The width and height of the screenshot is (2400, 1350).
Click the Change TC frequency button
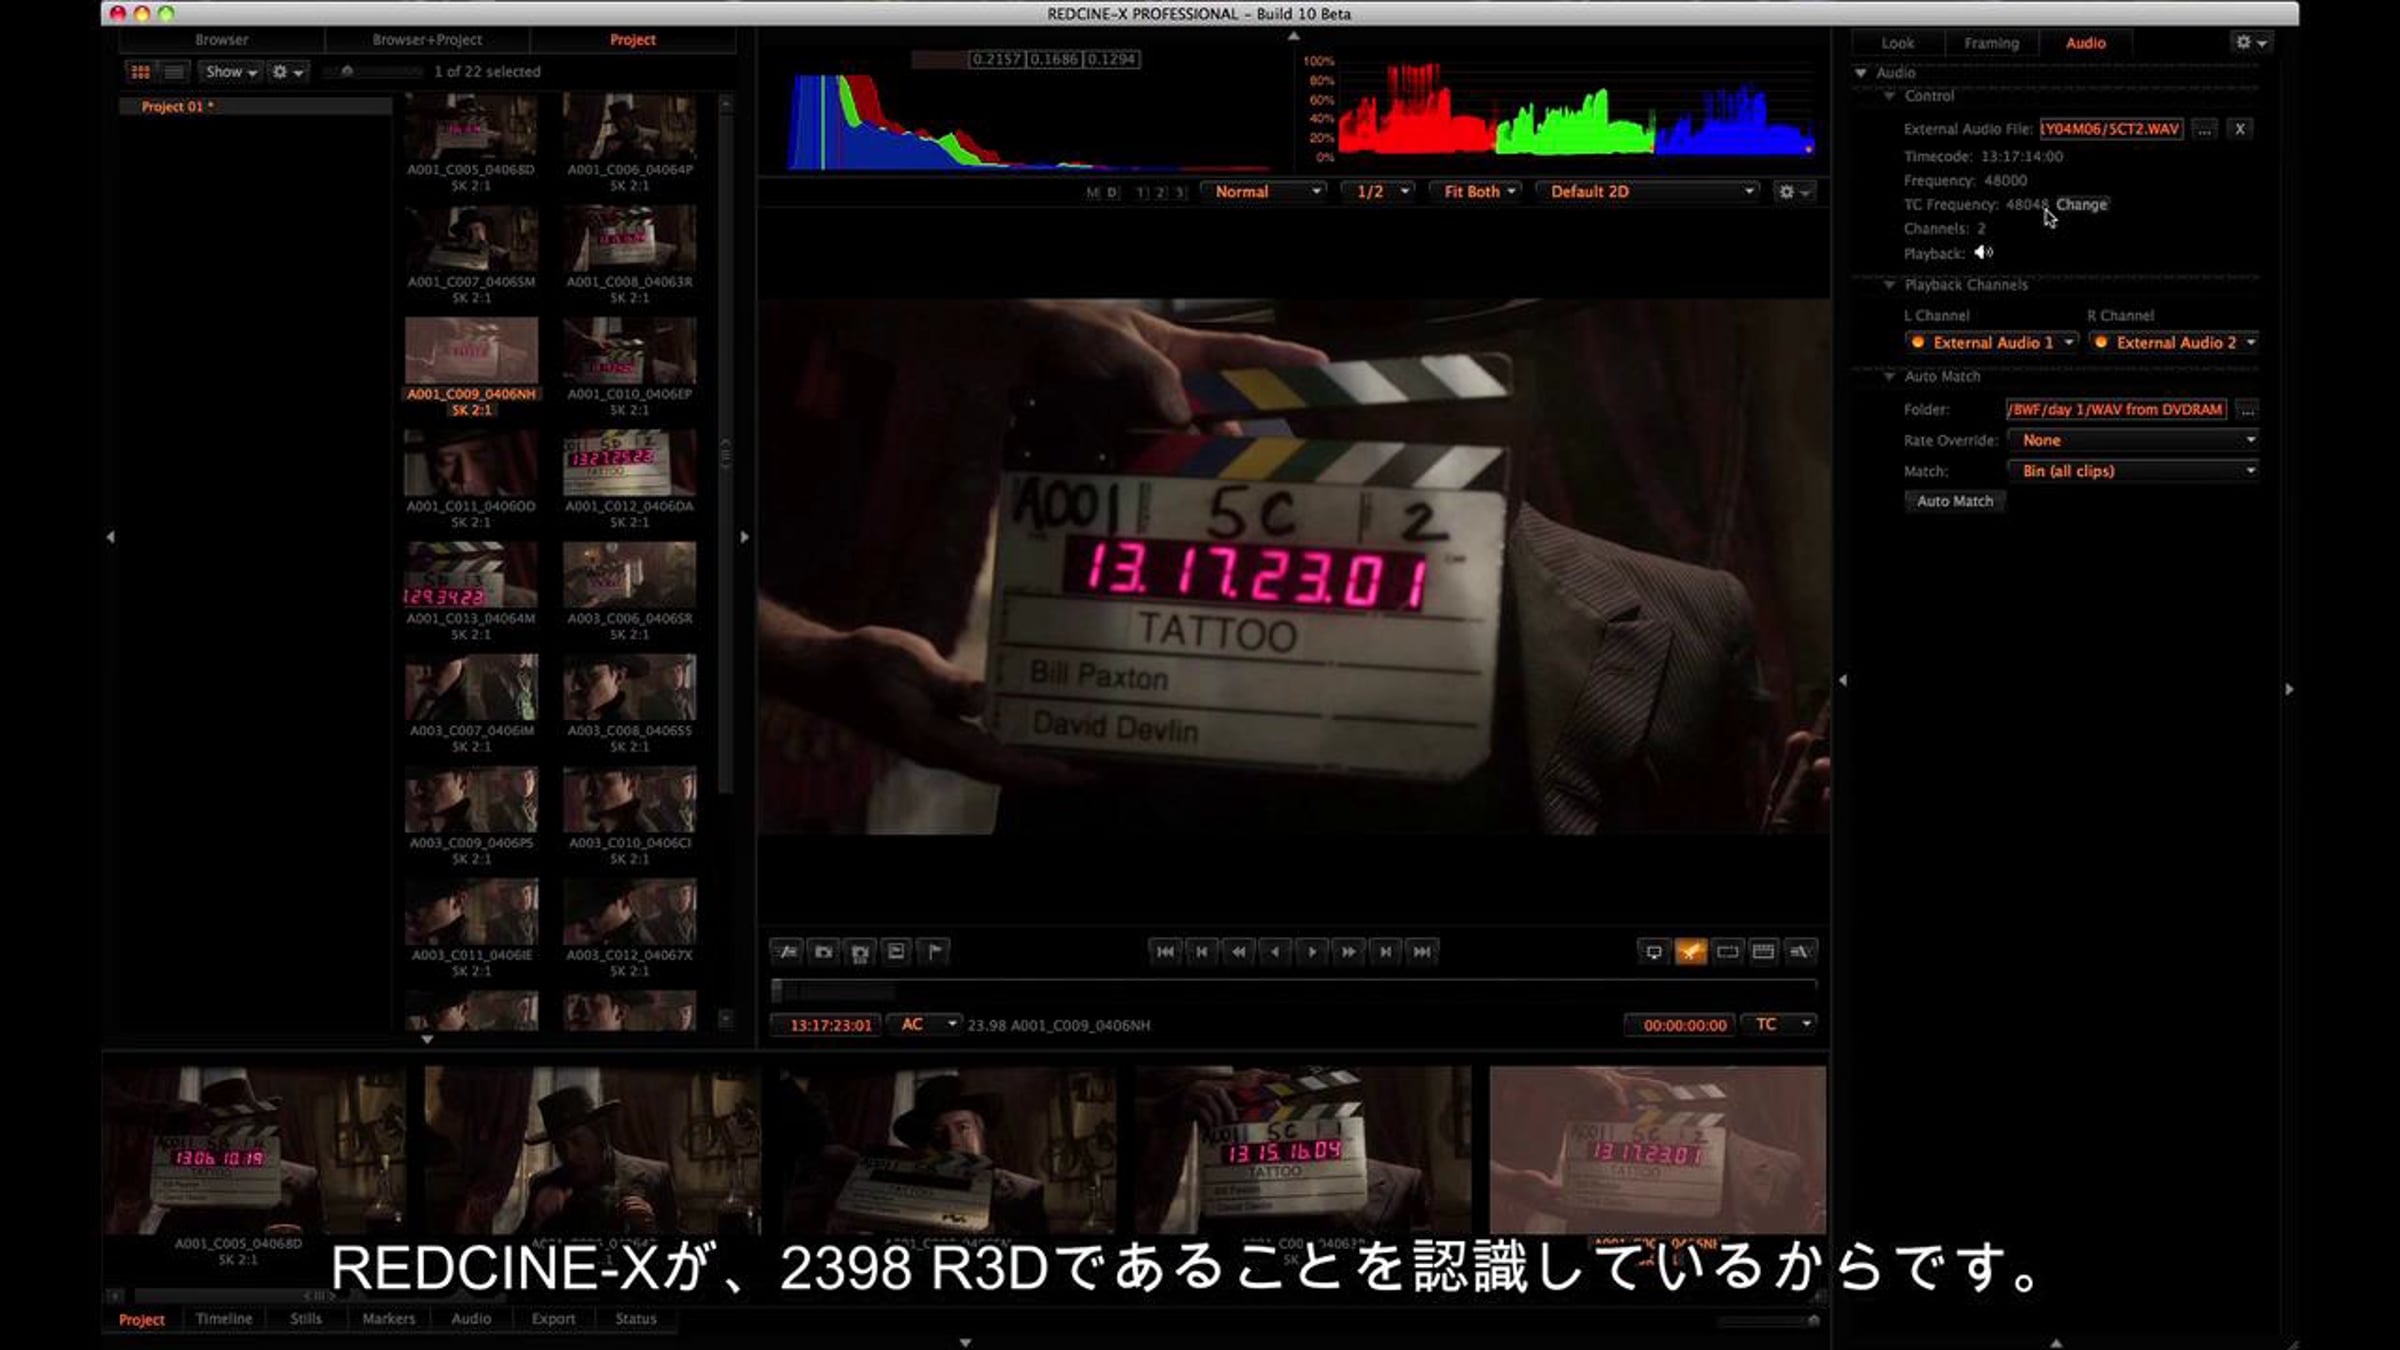pos(2081,204)
